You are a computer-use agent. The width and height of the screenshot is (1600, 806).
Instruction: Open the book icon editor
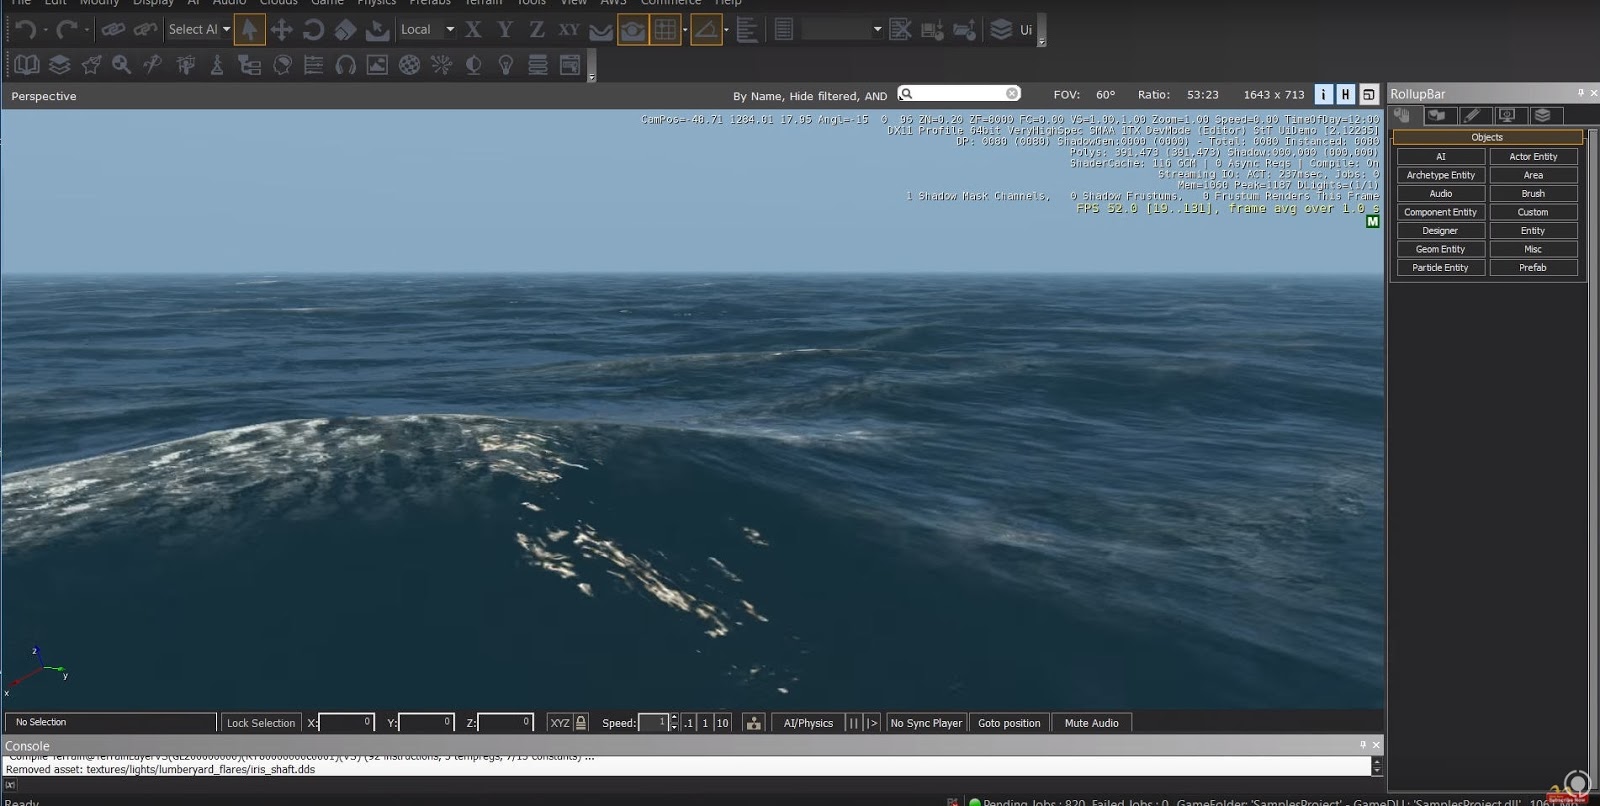tap(27, 66)
